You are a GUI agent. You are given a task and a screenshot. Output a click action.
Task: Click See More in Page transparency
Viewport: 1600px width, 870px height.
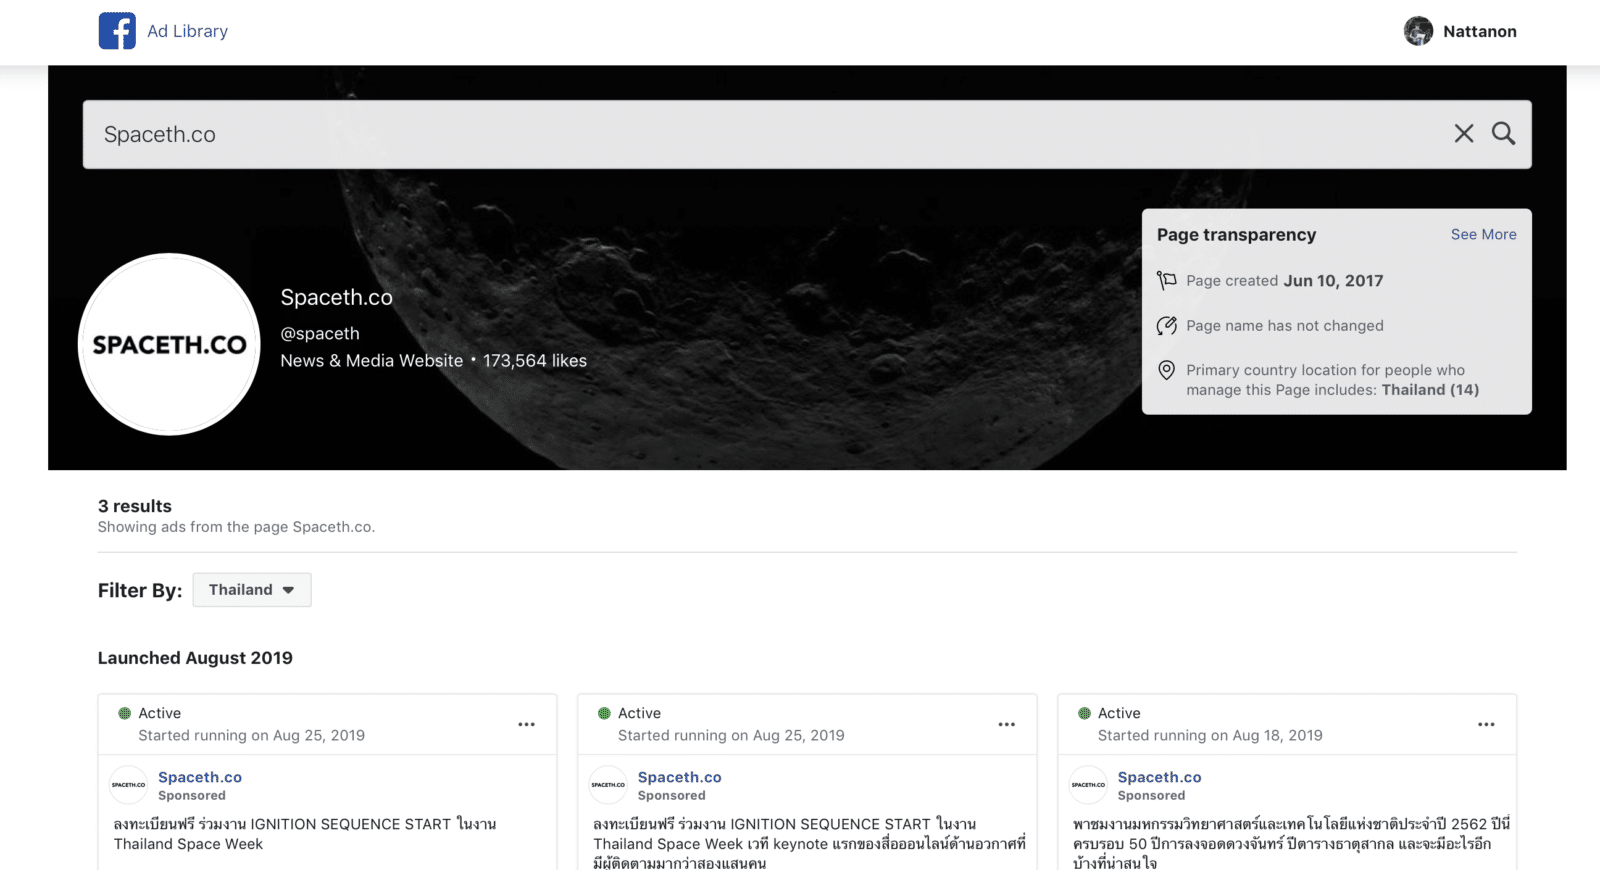point(1483,234)
